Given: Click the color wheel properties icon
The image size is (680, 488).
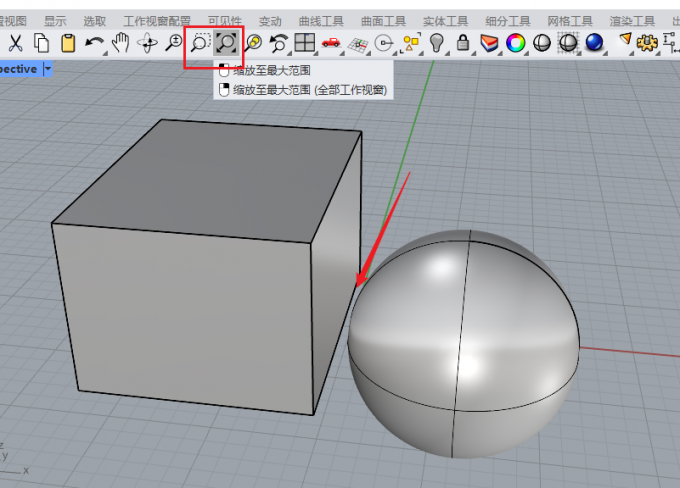Looking at the screenshot, I should pos(516,43).
